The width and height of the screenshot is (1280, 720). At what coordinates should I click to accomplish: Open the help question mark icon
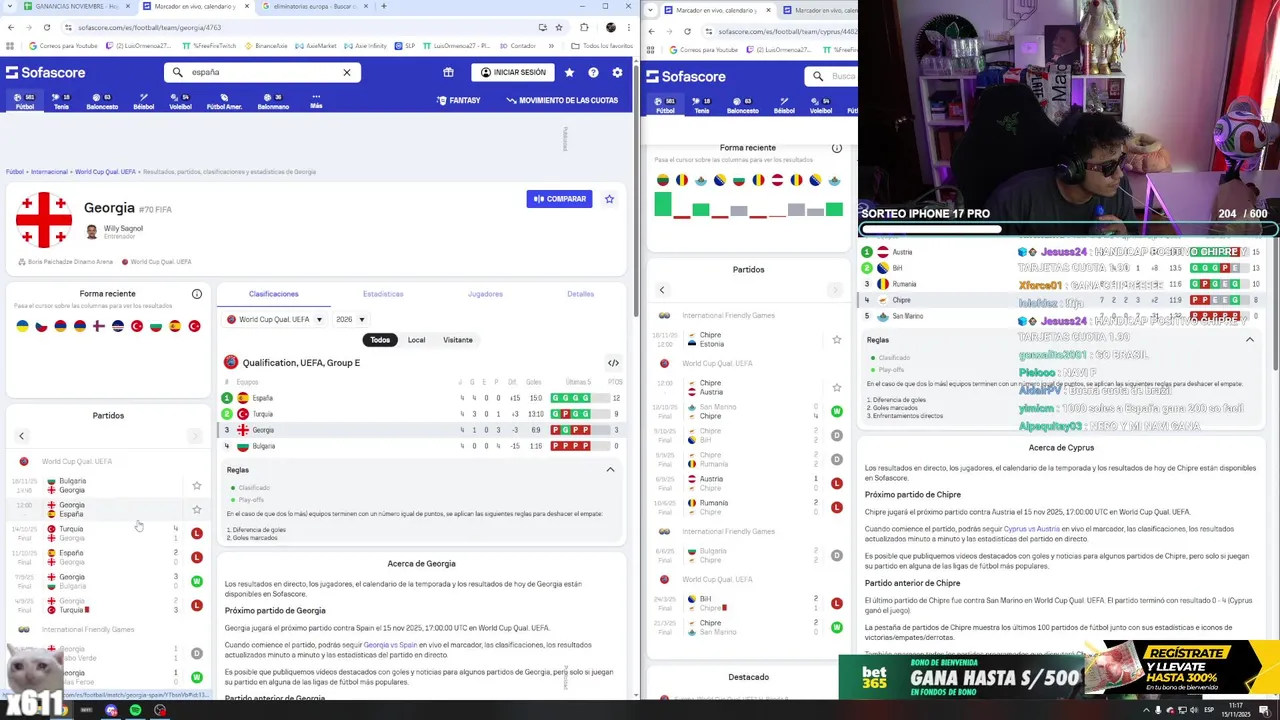(593, 72)
